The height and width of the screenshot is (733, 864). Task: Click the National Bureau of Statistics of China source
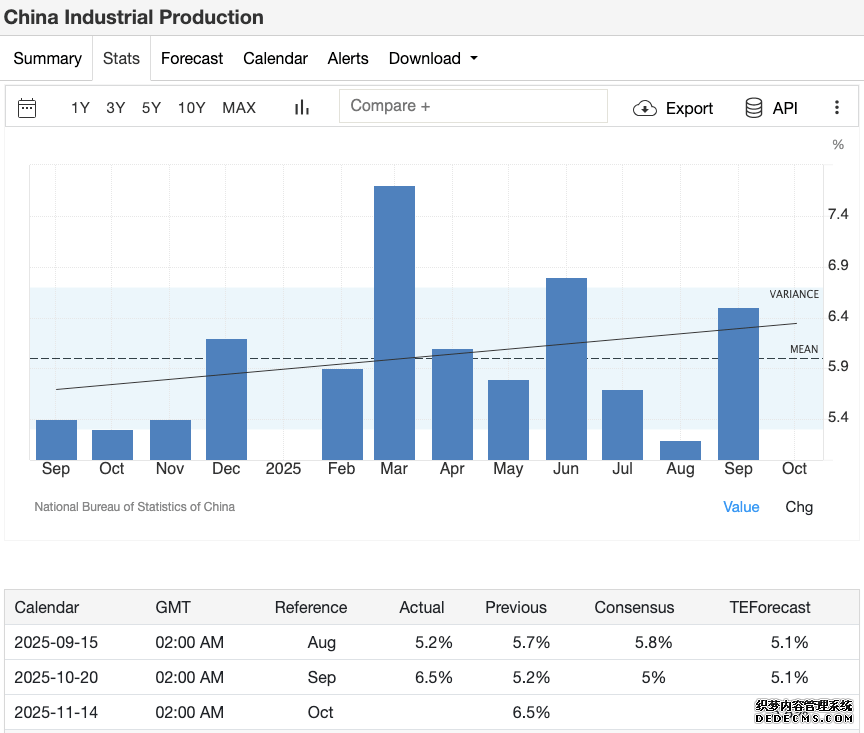pos(134,506)
